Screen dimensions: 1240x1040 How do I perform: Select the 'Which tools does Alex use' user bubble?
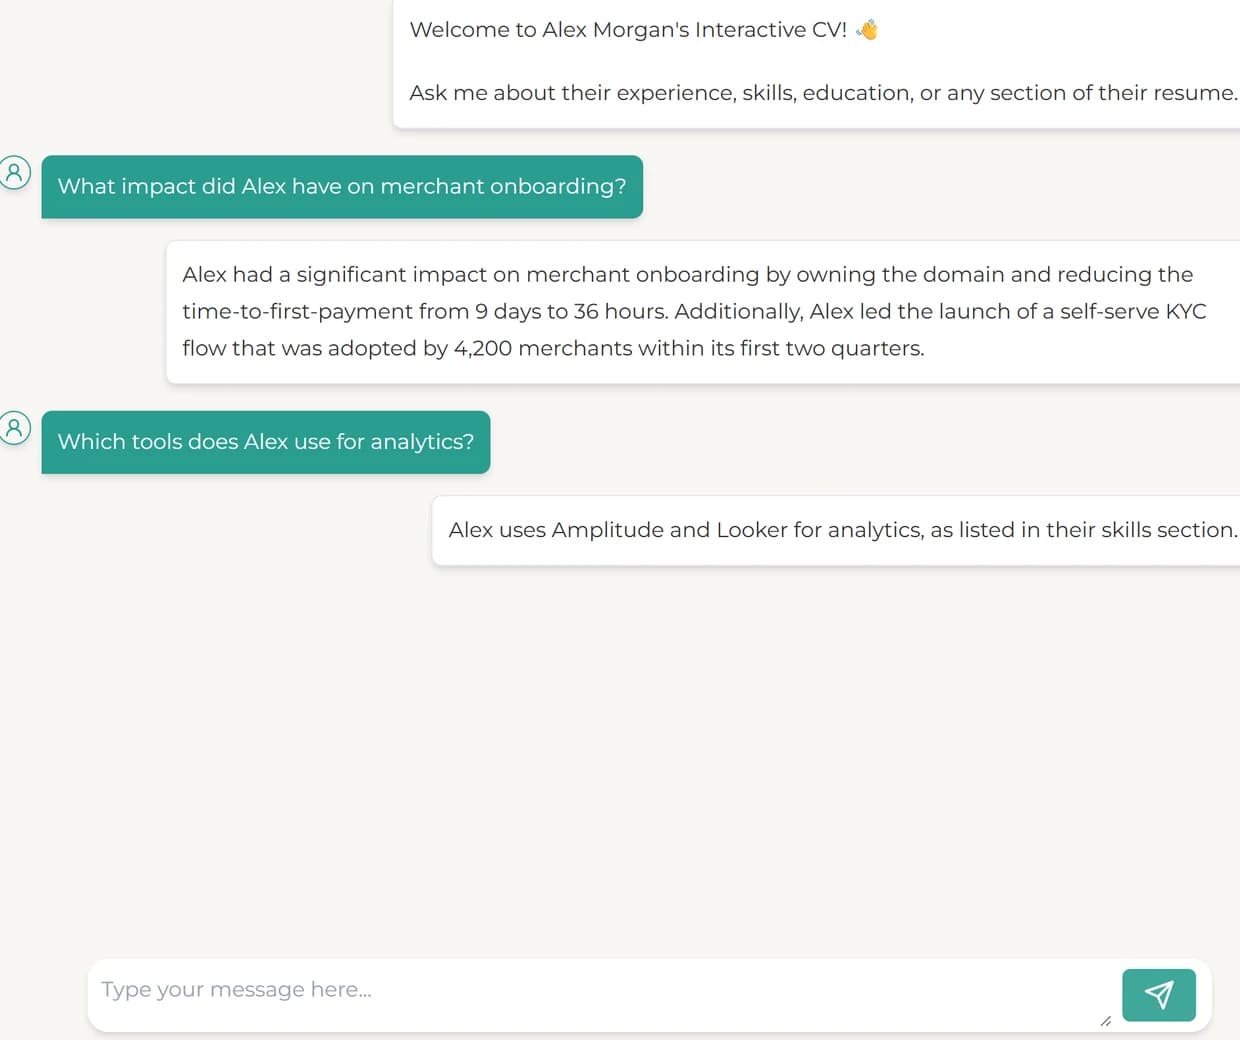(266, 442)
